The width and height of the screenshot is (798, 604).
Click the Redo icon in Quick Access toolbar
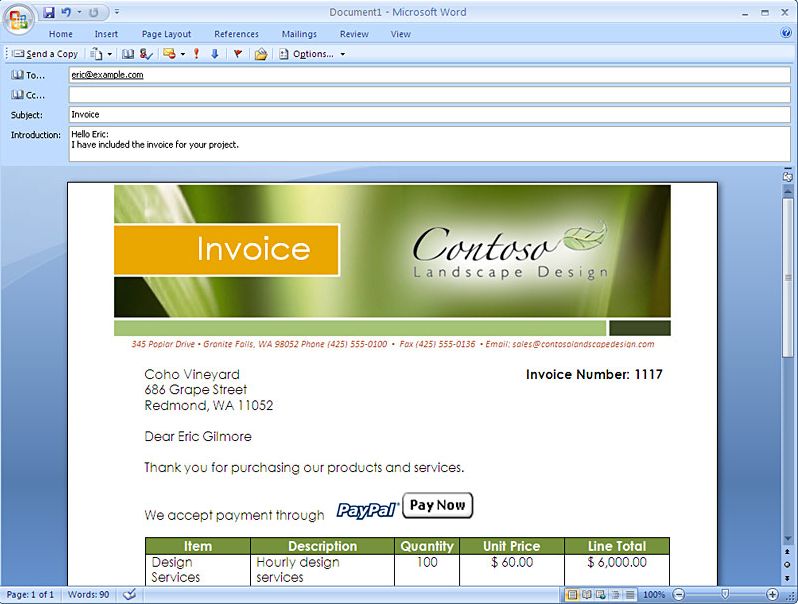point(94,12)
